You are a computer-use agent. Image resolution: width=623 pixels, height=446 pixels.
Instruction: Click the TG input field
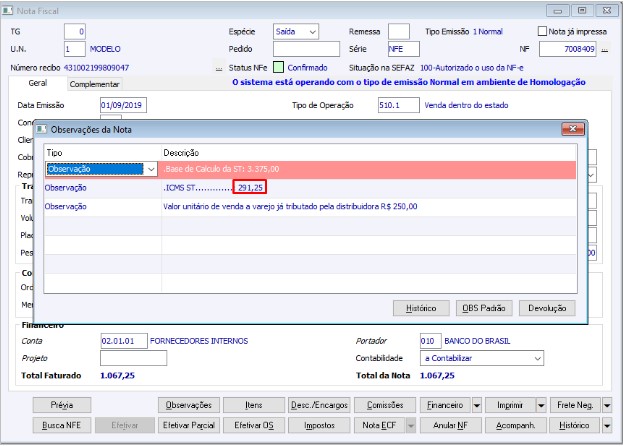75,32
